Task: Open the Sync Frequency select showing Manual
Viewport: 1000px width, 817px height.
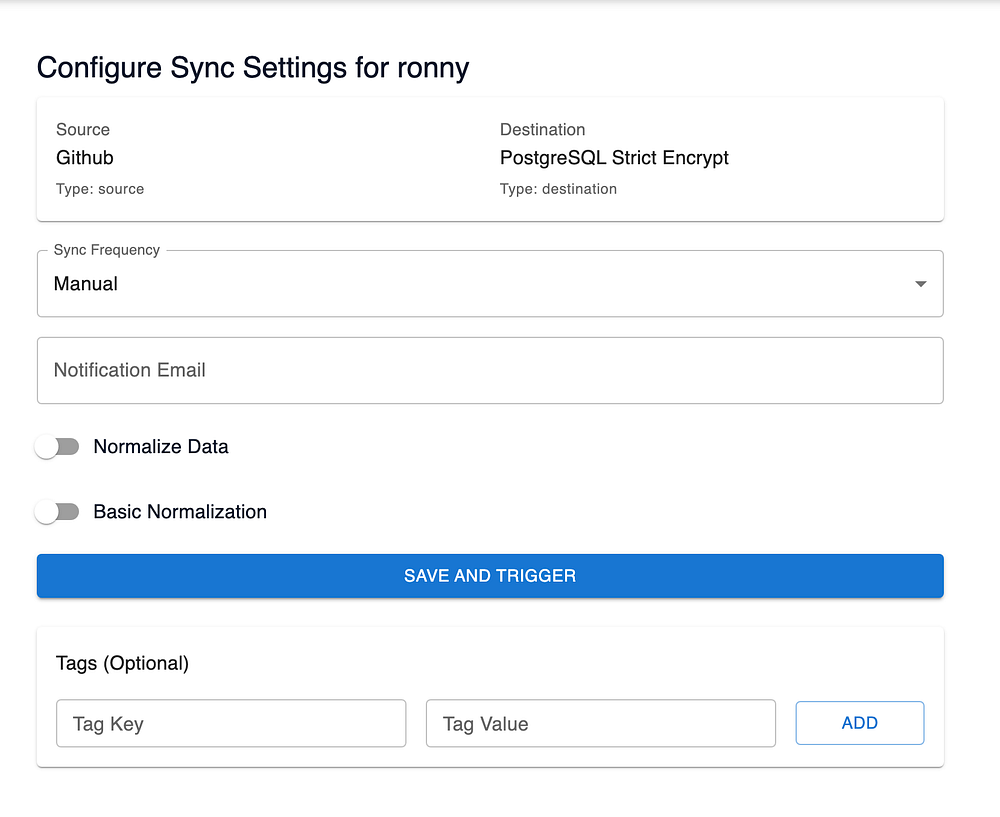Action: coord(480,284)
